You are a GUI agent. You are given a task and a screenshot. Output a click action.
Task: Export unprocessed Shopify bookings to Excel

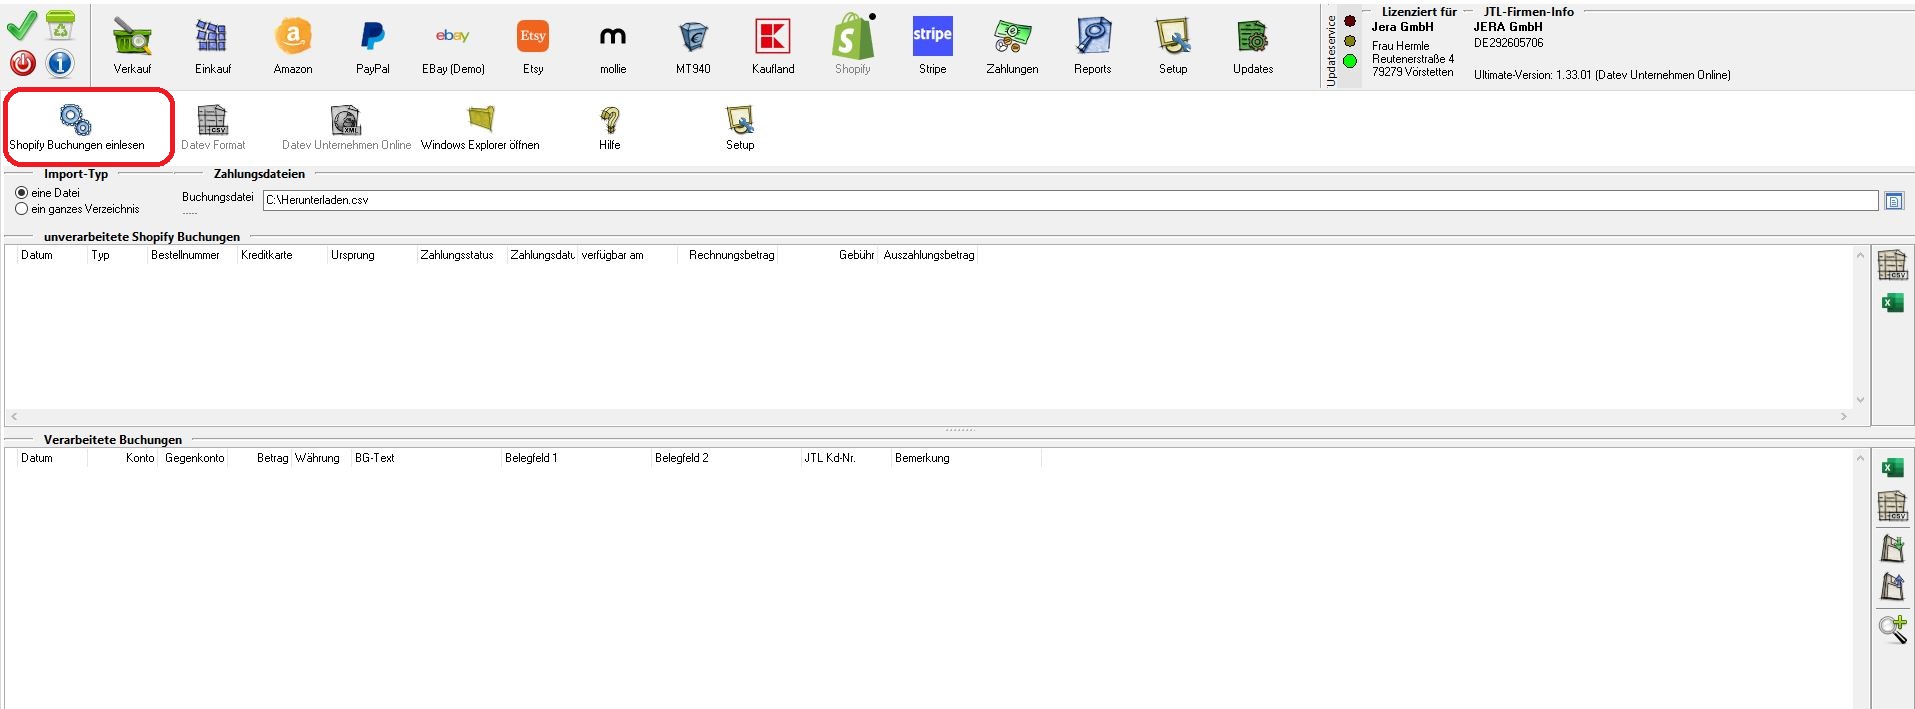1892,303
